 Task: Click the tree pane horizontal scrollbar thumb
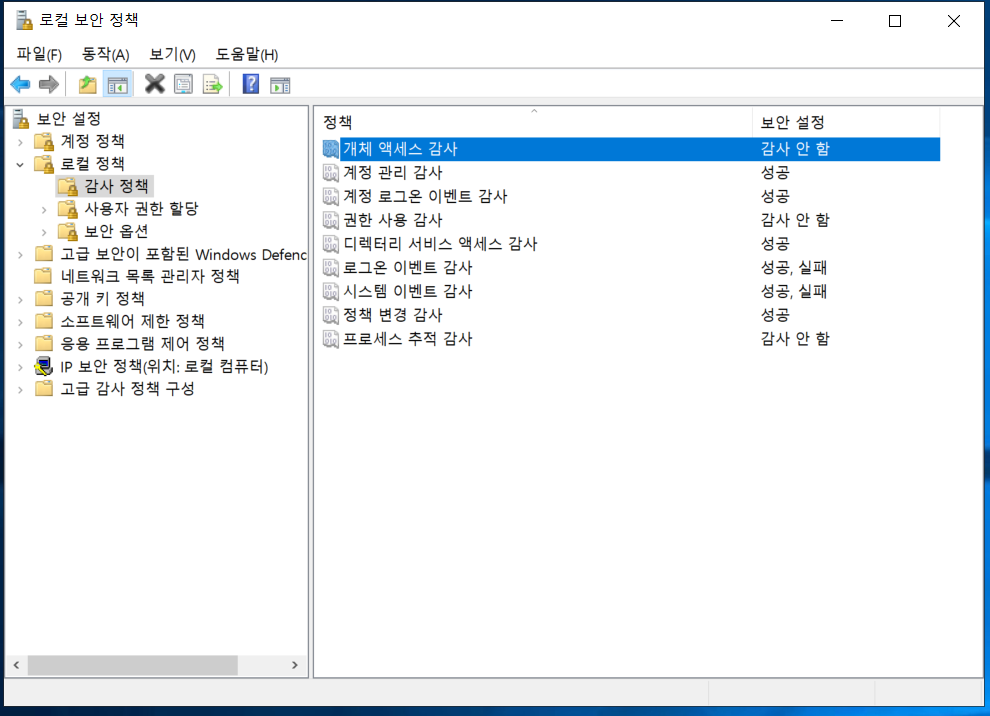click(133, 665)
